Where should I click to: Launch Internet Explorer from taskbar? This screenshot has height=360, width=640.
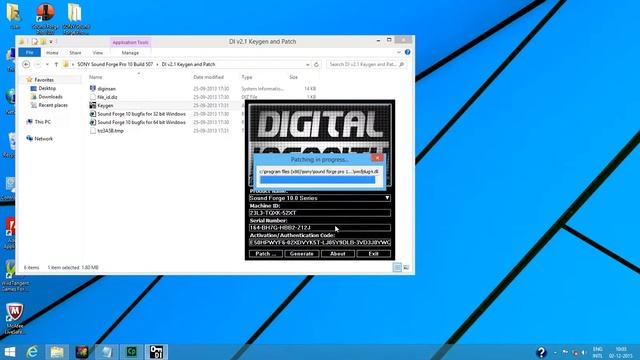click(x=32, y=352)
